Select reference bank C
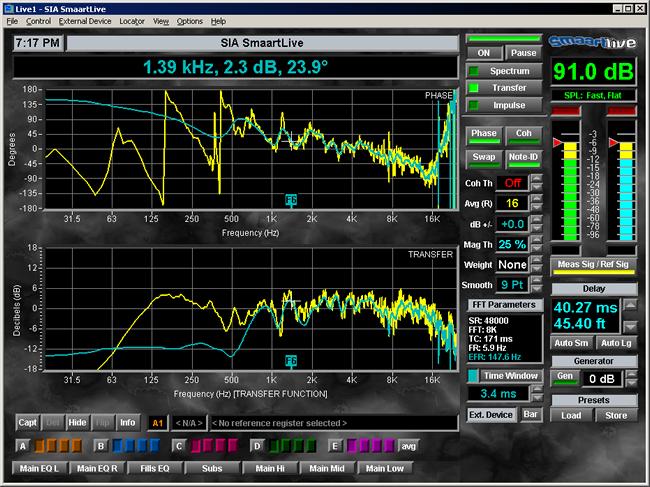 tap(179, 446)
